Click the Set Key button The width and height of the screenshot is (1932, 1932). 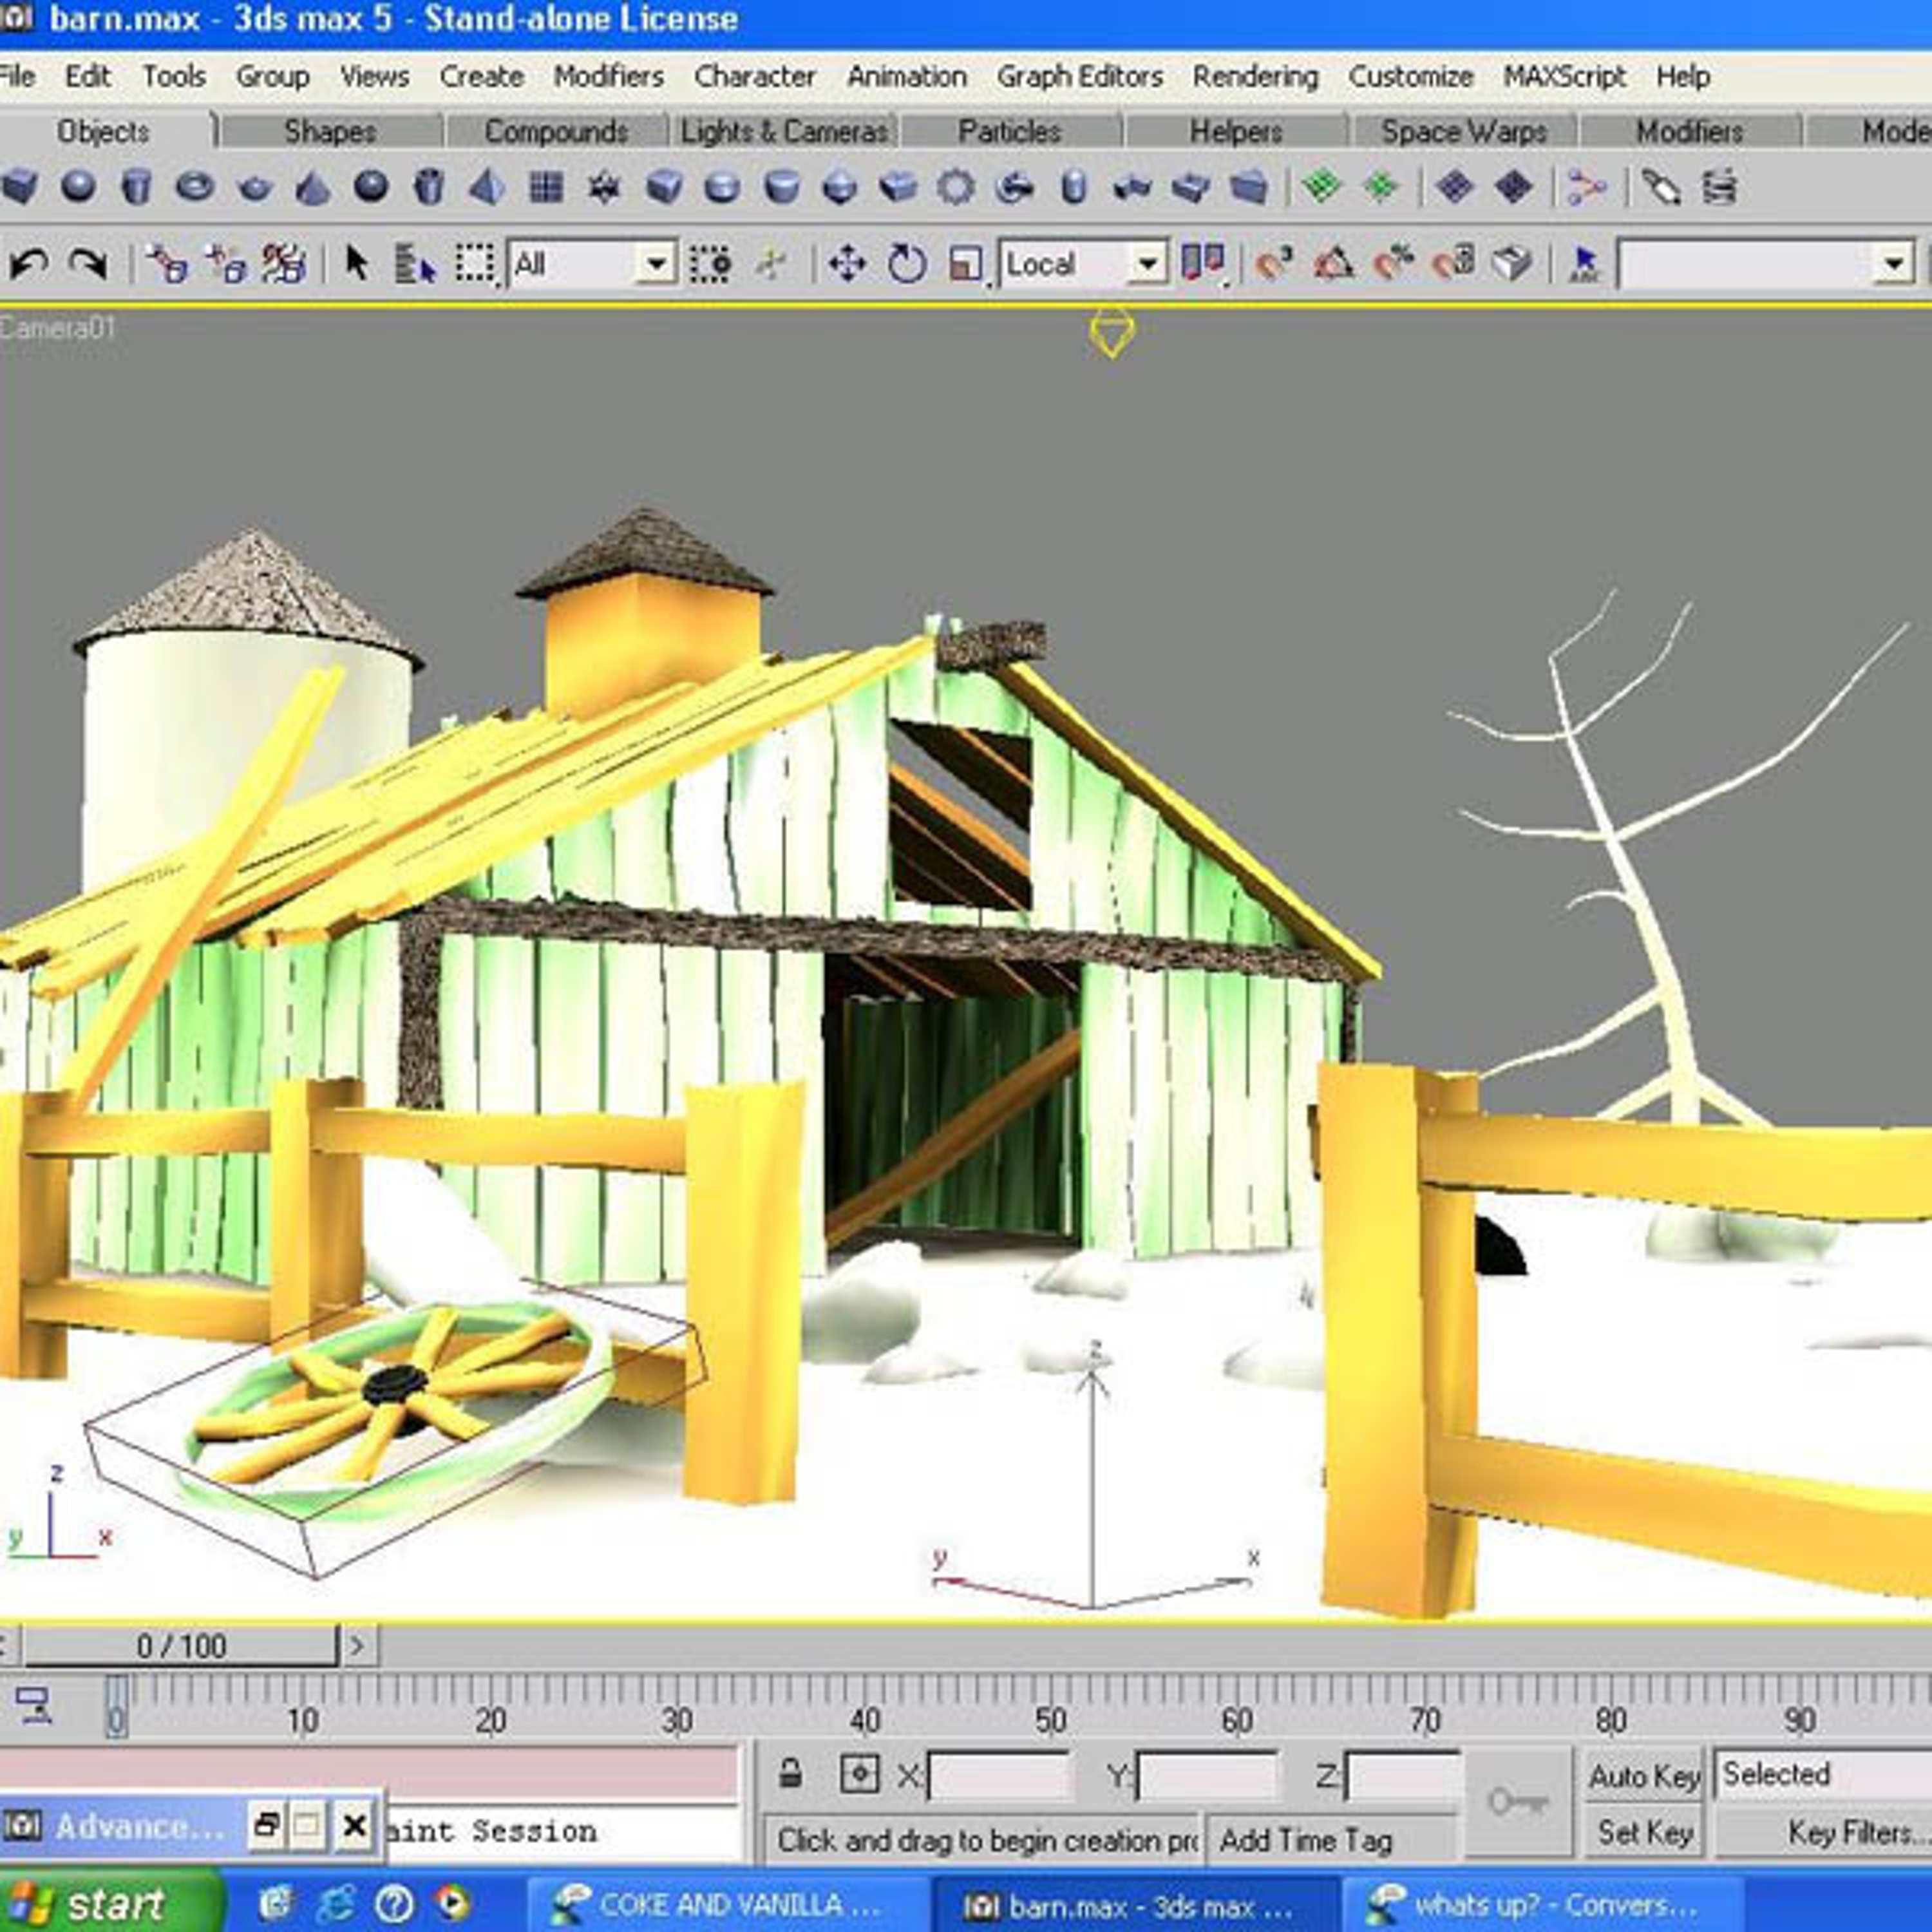coord(1644,1832)
